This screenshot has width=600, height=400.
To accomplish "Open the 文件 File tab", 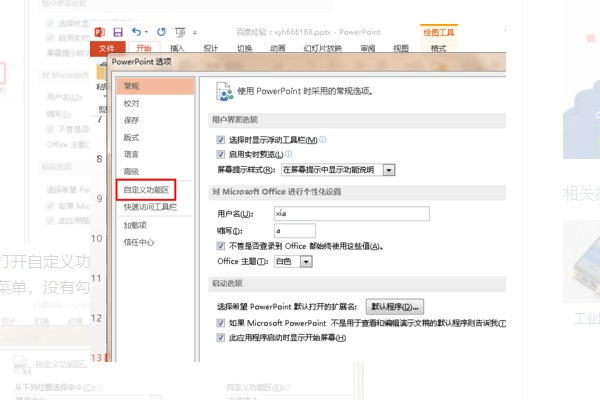I will tap(107, 48).
